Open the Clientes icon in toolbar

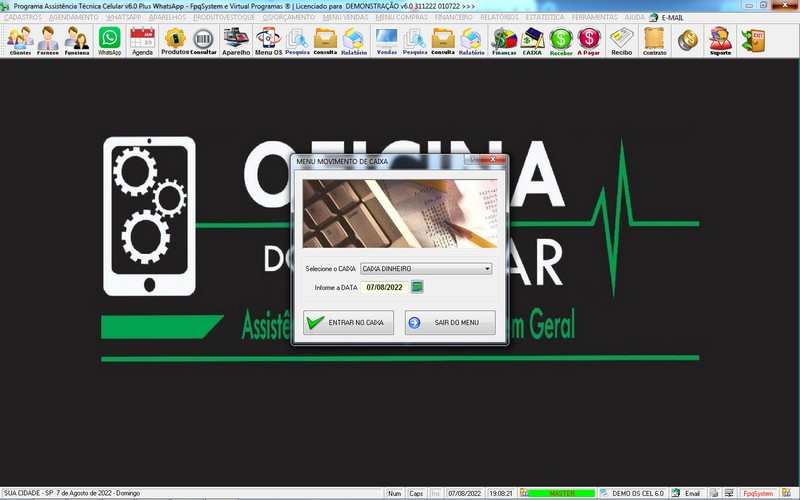(20, 41)
